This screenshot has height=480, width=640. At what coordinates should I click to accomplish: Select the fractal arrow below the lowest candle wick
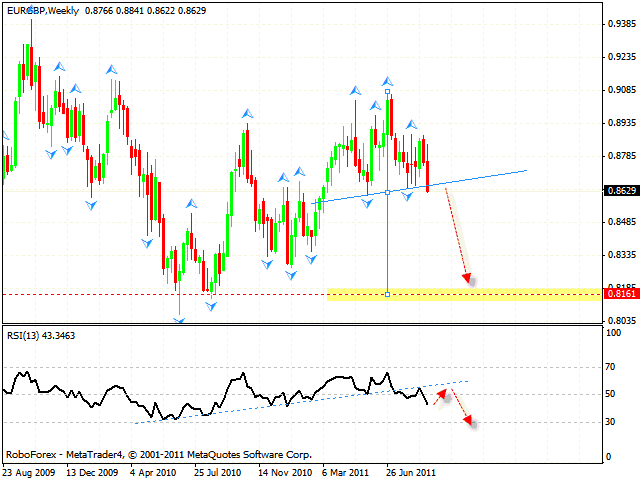(x=179, y=320)
